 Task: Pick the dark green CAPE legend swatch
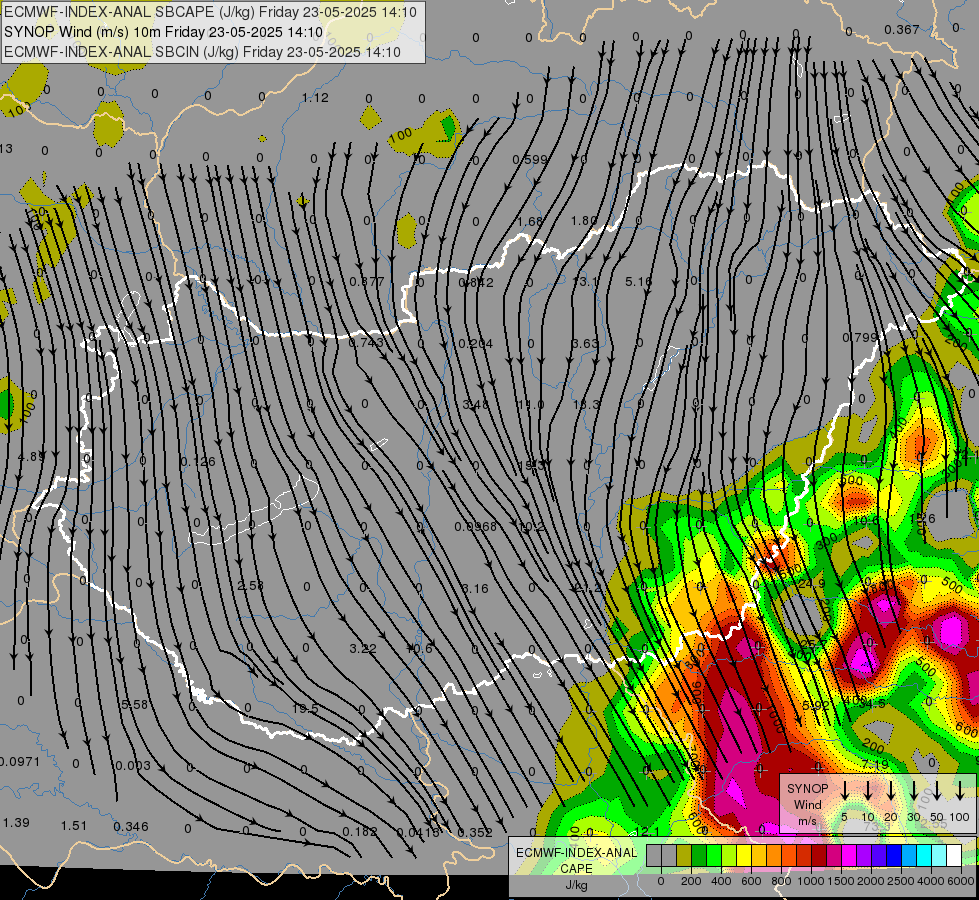coord(699,856)
